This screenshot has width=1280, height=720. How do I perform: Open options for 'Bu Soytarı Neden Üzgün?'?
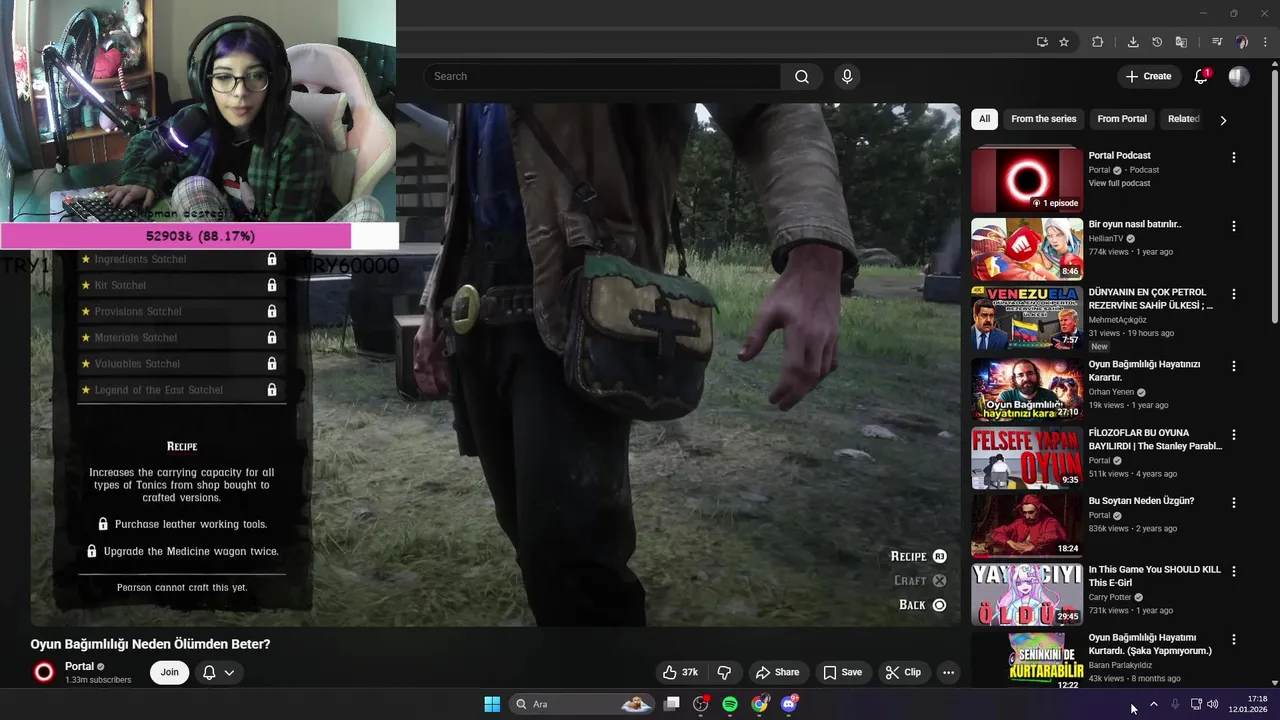[1234, 503]
